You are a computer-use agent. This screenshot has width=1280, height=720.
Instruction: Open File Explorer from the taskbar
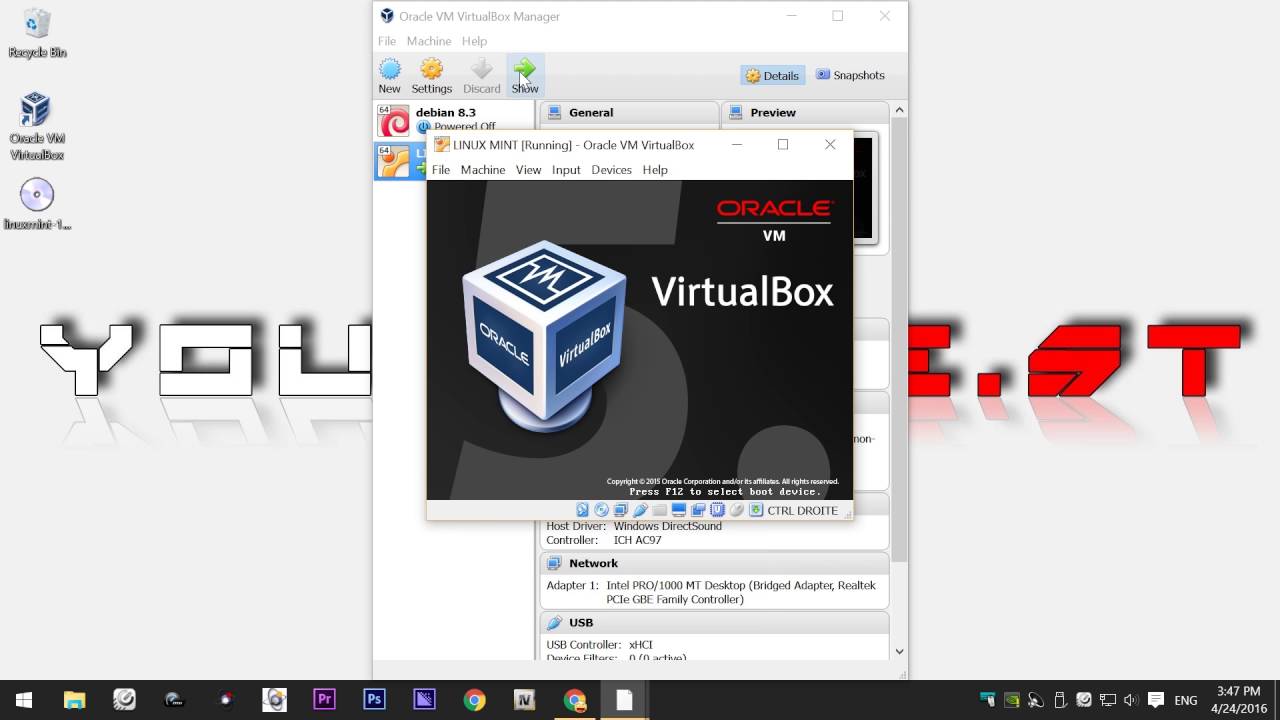[x=74, y=700]
